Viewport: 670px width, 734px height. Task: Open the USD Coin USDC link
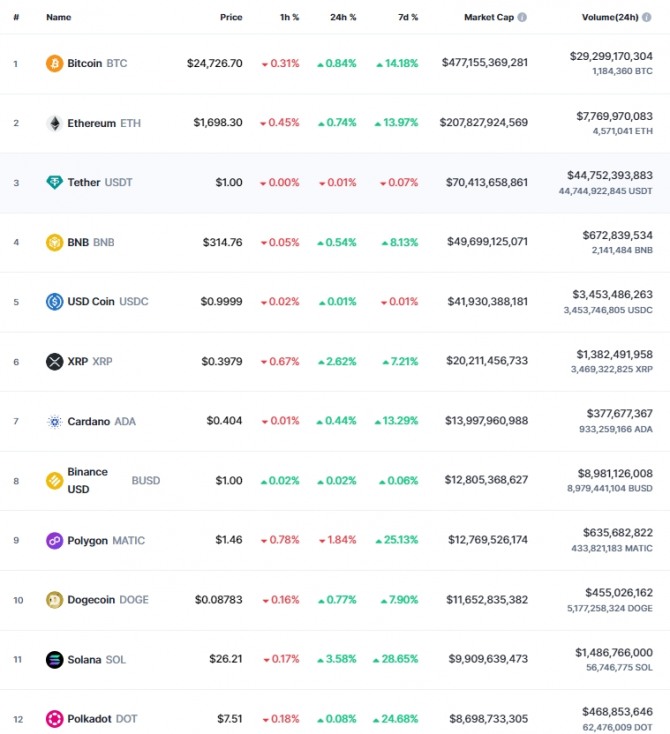point(108,301)
